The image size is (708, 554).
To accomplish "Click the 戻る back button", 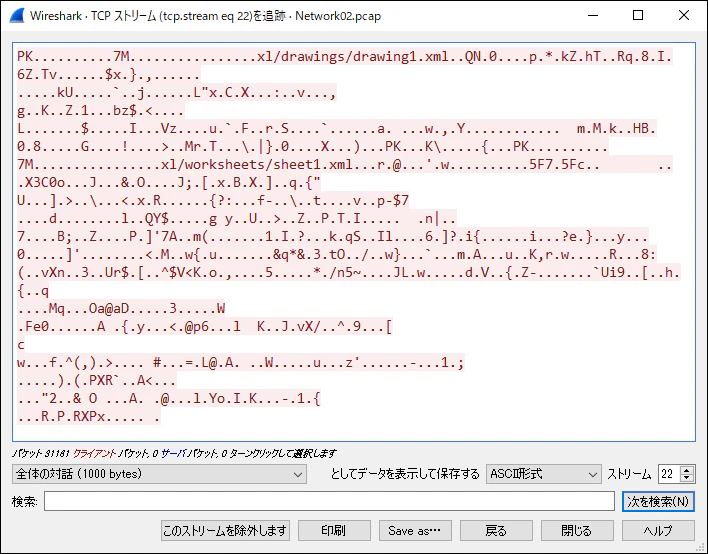I will (x=496, y=531).
